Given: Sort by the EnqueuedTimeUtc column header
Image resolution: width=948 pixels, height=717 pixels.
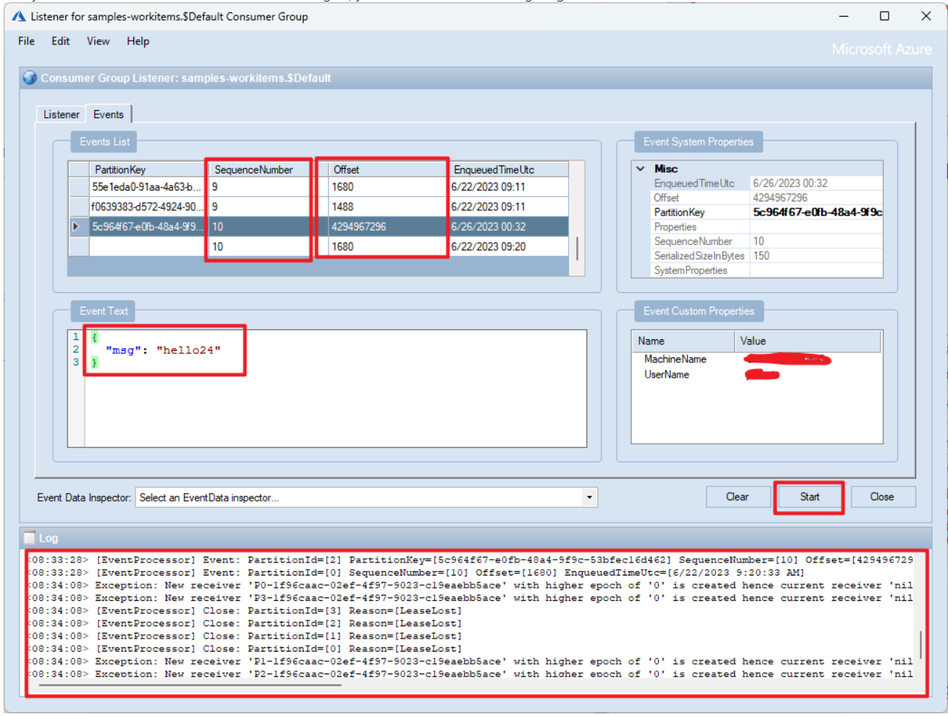Looking at the screenshot, I should coord(509,170).
